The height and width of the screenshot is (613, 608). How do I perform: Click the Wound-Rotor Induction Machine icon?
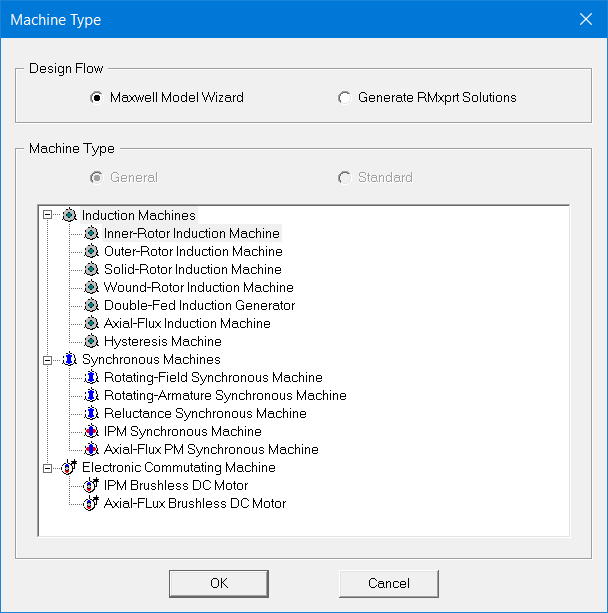click(x=91, y=287)
